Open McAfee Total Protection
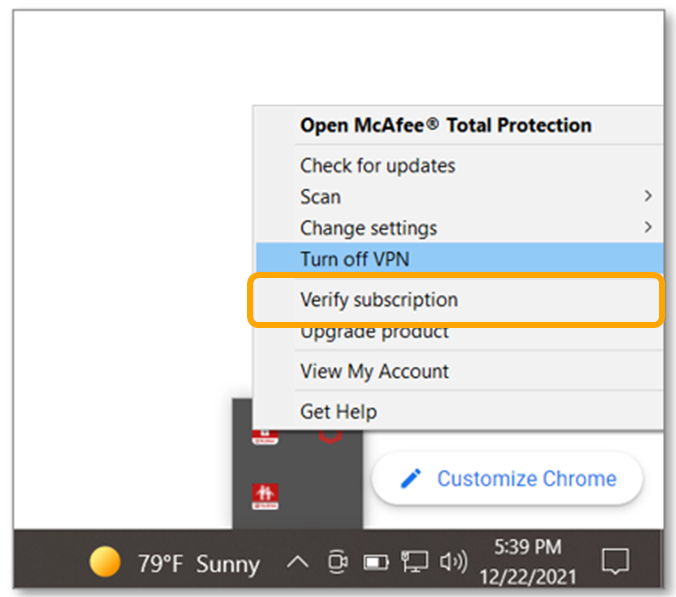 pyautogui.click(x=445, y=125)
